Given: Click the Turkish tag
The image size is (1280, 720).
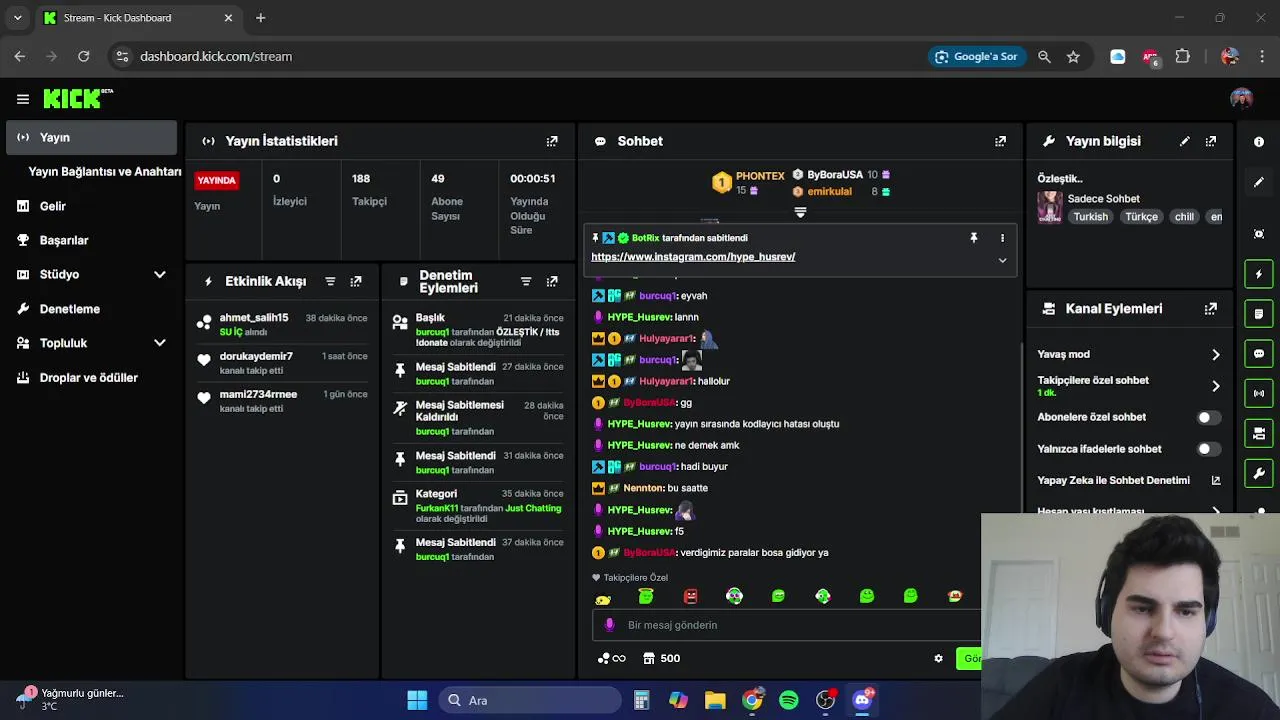Looking at the screenshot, I should (1090, 217).
